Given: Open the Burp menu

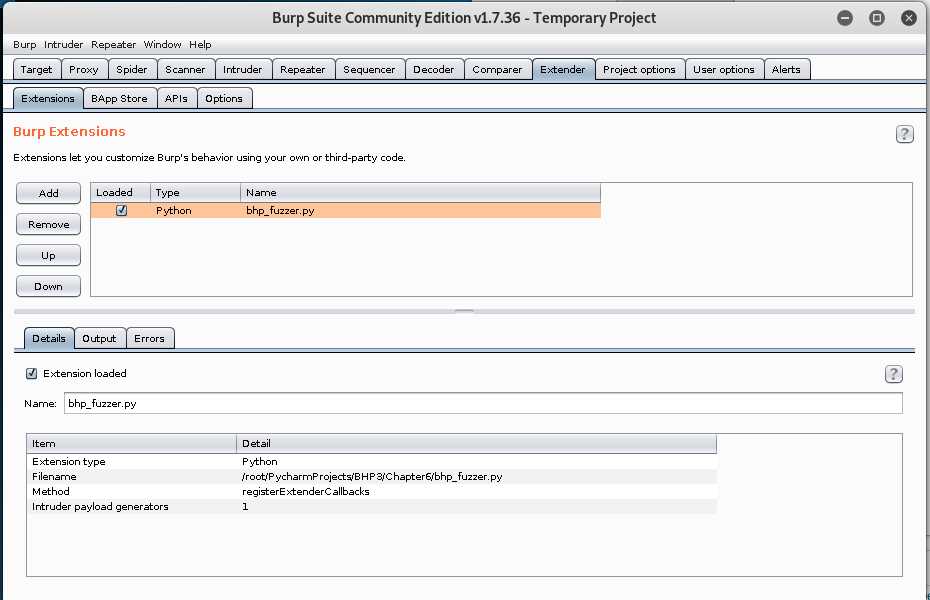Looking at the screenshot, I should (25, 44).
